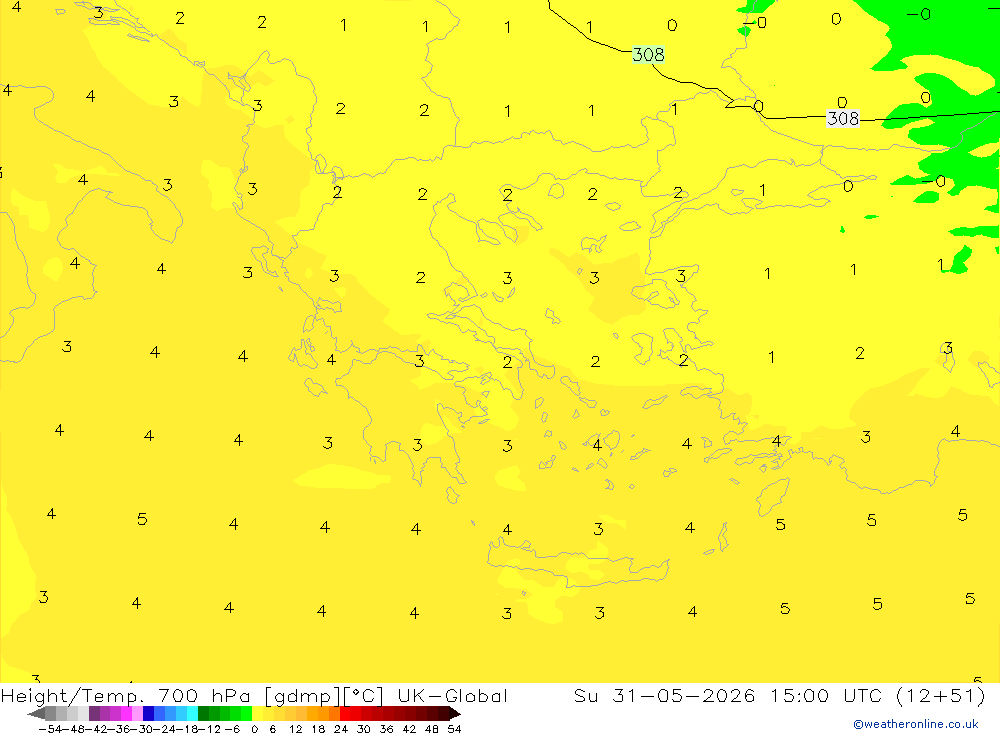Pick the bright yellow swatch above 0

click(257, 713)
